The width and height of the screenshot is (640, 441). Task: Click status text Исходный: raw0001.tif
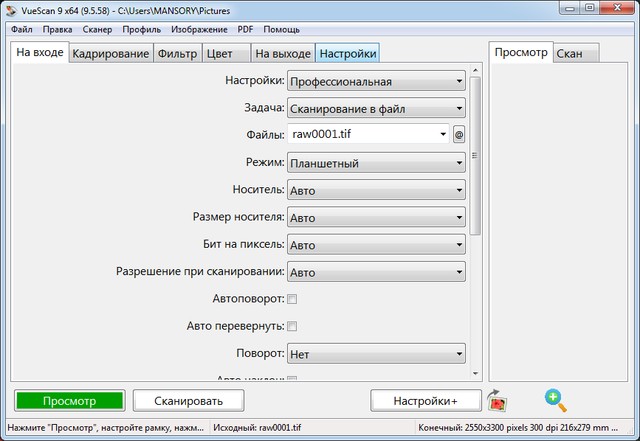(257, 428)
